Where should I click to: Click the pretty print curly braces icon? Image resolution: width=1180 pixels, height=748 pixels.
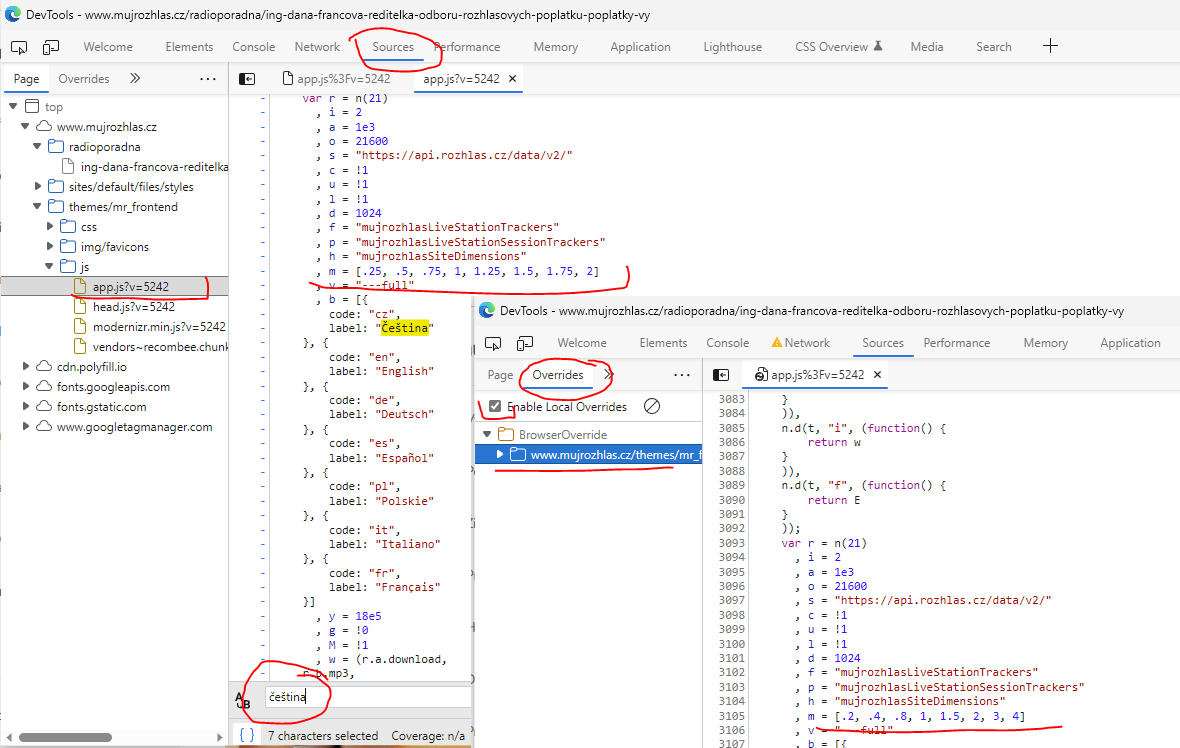[246, 735]
